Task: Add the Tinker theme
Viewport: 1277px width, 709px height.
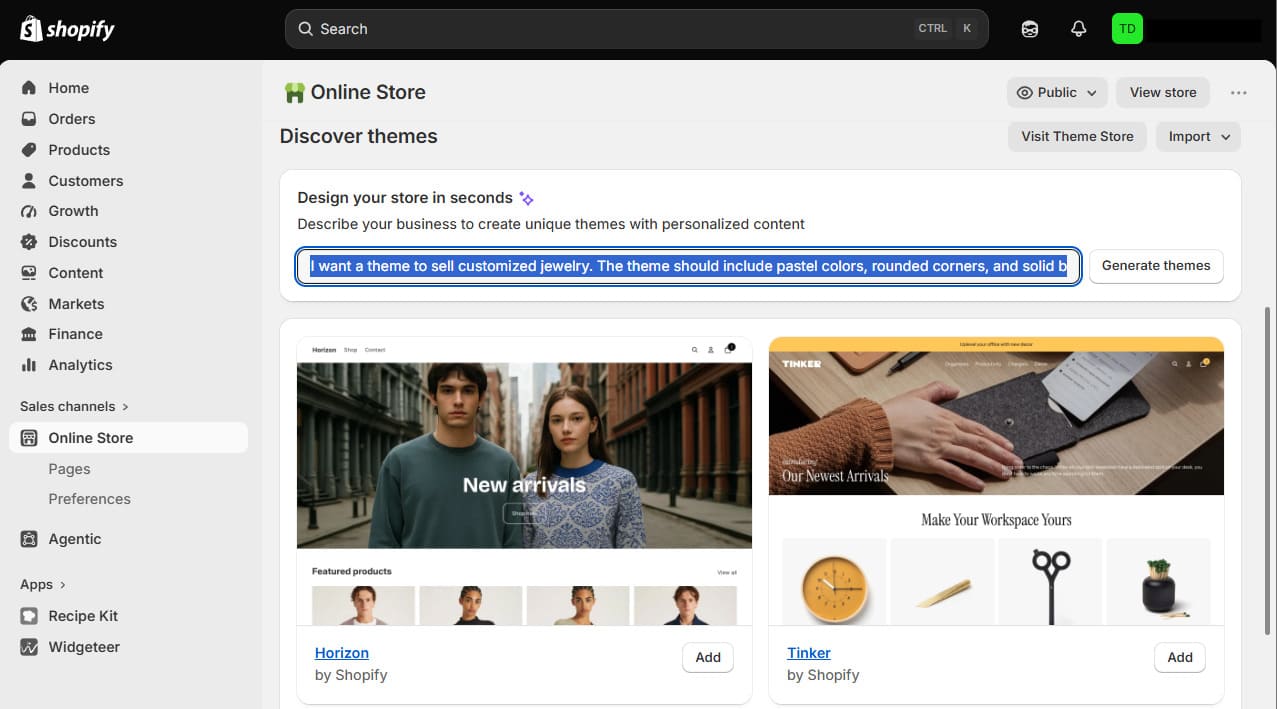Action: [1180, 657]
